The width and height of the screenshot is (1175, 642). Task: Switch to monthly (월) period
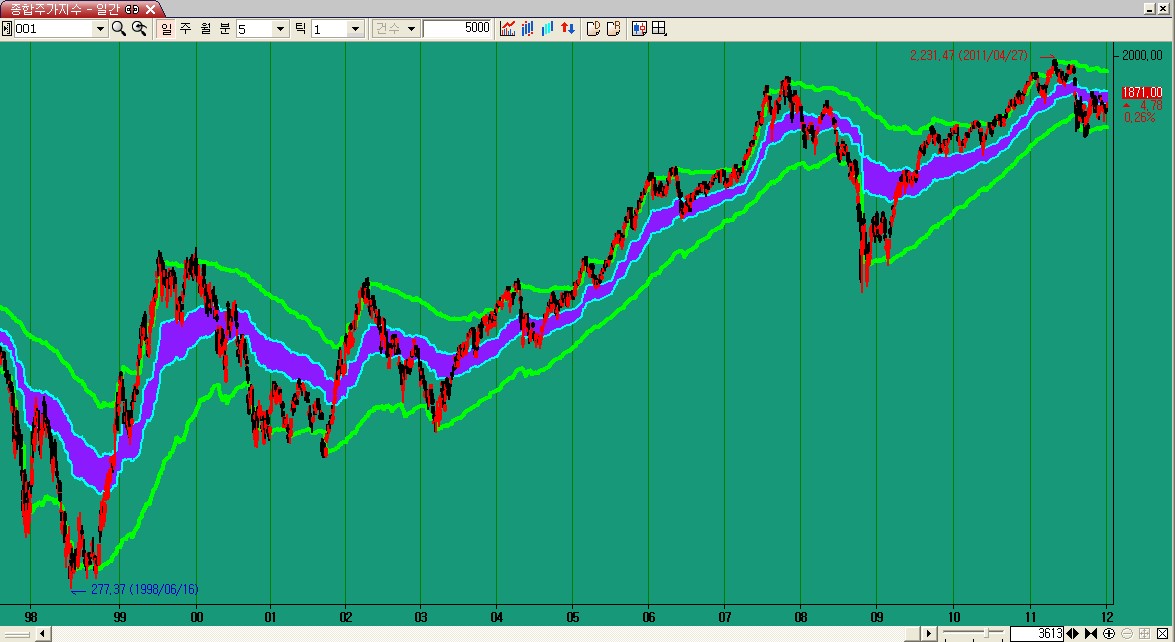tap(205, 29)
